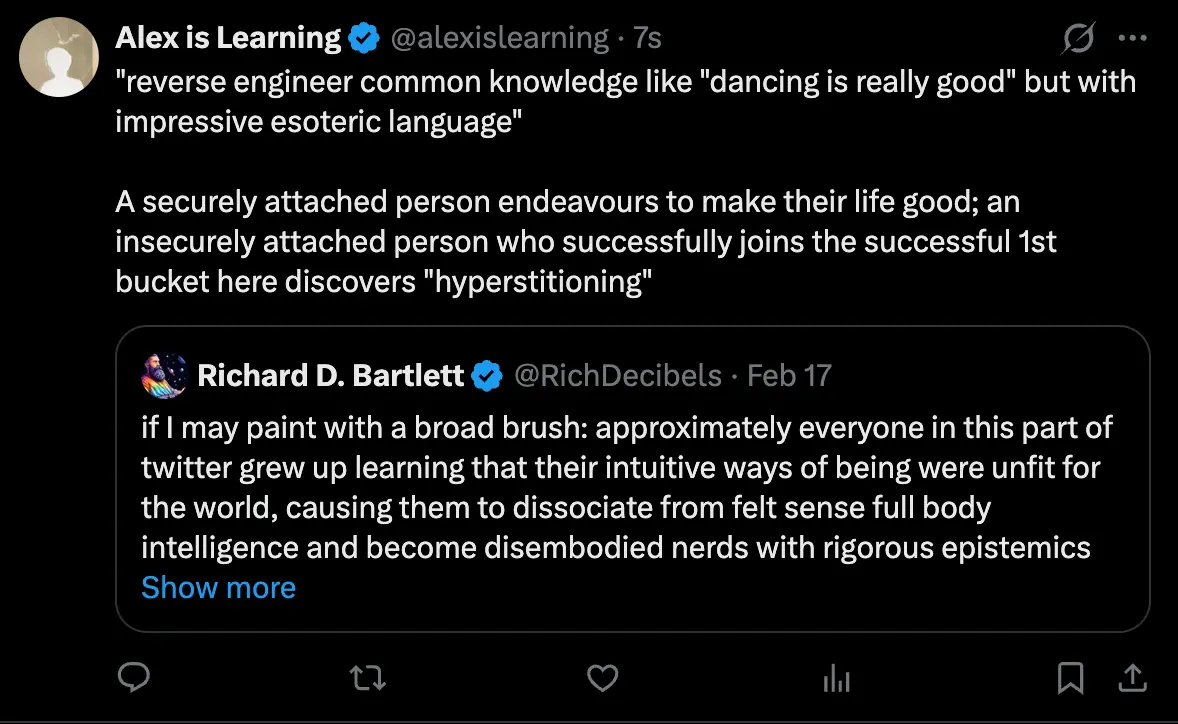View post analytics bar chart icon
Viewport: 1178px width, 724px height.
834,680
